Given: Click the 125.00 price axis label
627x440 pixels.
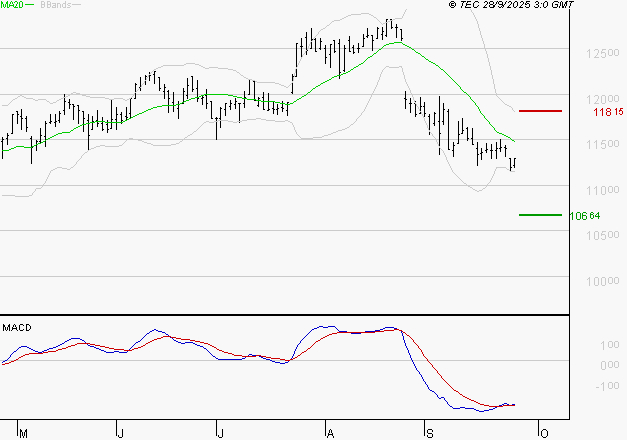Looking at the screenshot, I should click(x=603, y=53).
